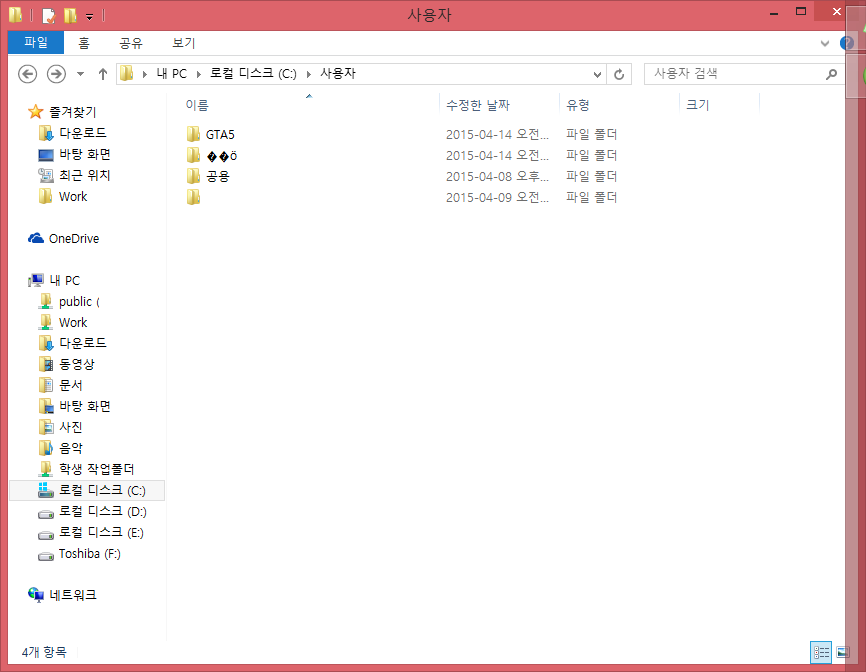
Task: Click the New Folder icon on the quick access toolbar
Action: (x=70, y=15)
